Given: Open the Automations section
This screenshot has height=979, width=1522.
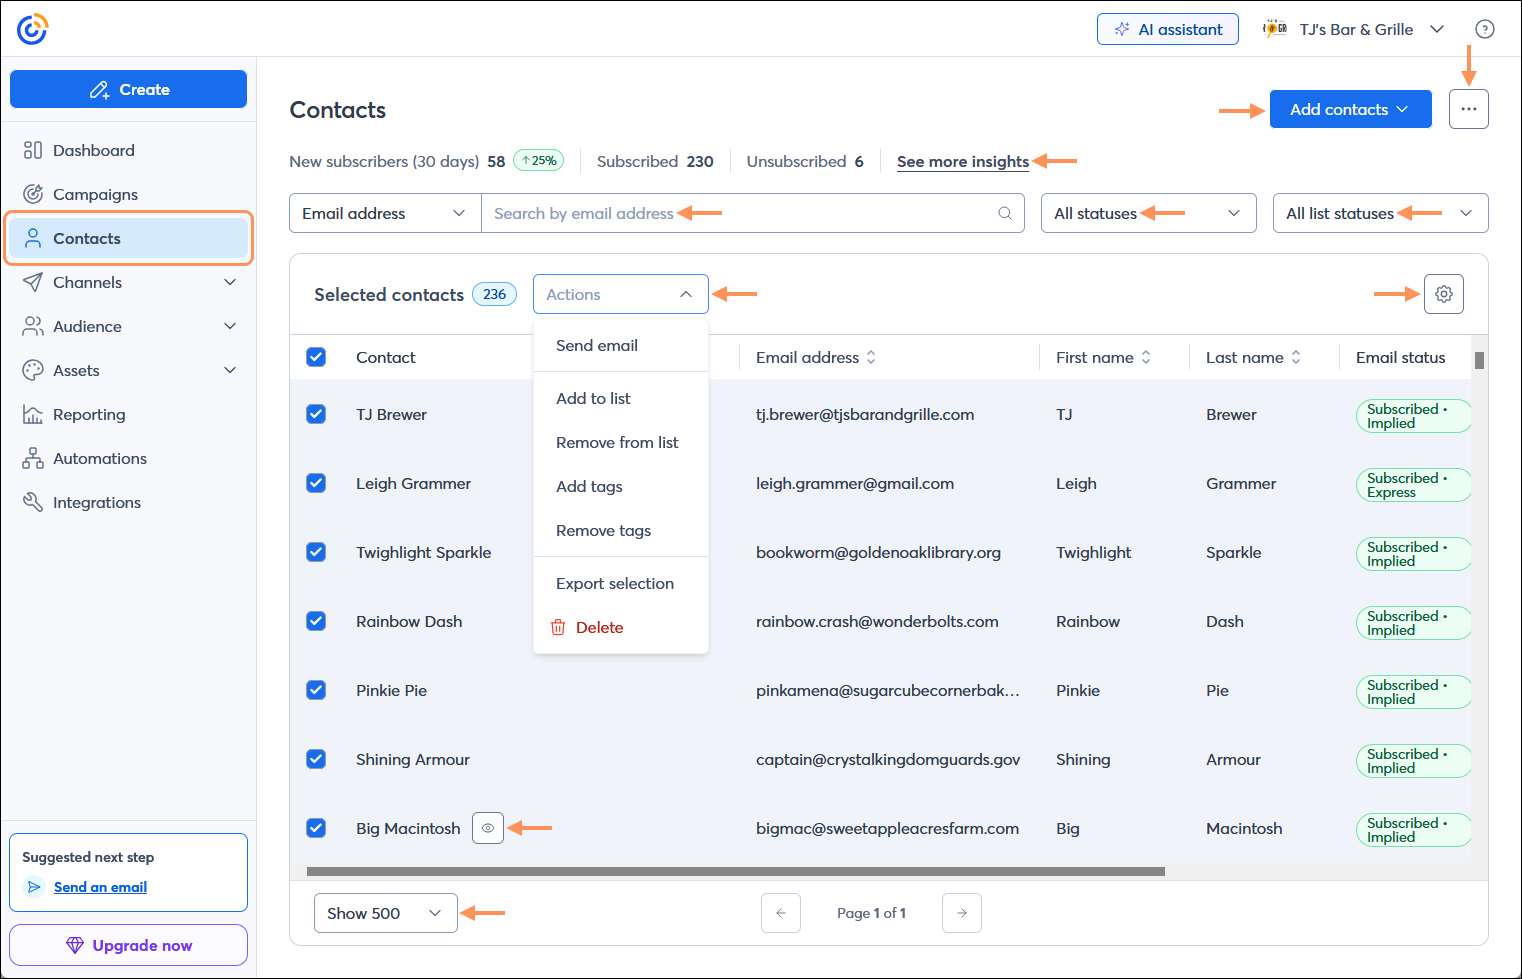Looking at the screenshot, I should pos(99,458).
